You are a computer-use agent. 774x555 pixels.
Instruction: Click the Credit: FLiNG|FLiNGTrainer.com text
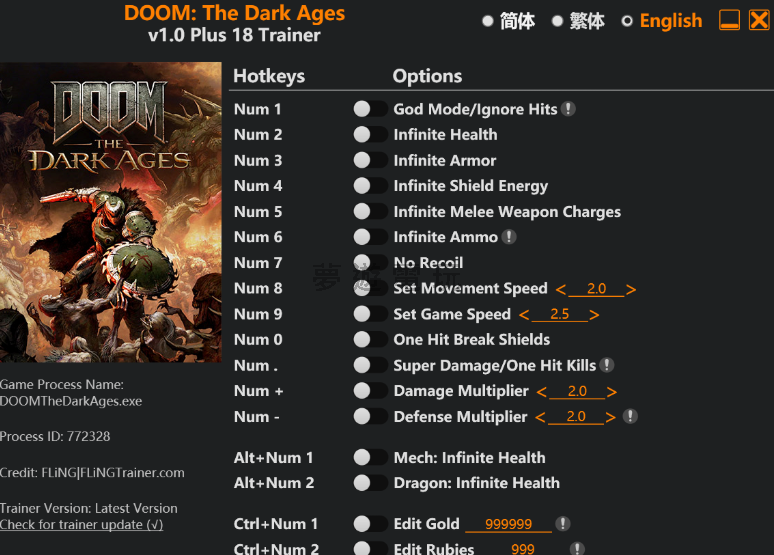click(92, 473)
